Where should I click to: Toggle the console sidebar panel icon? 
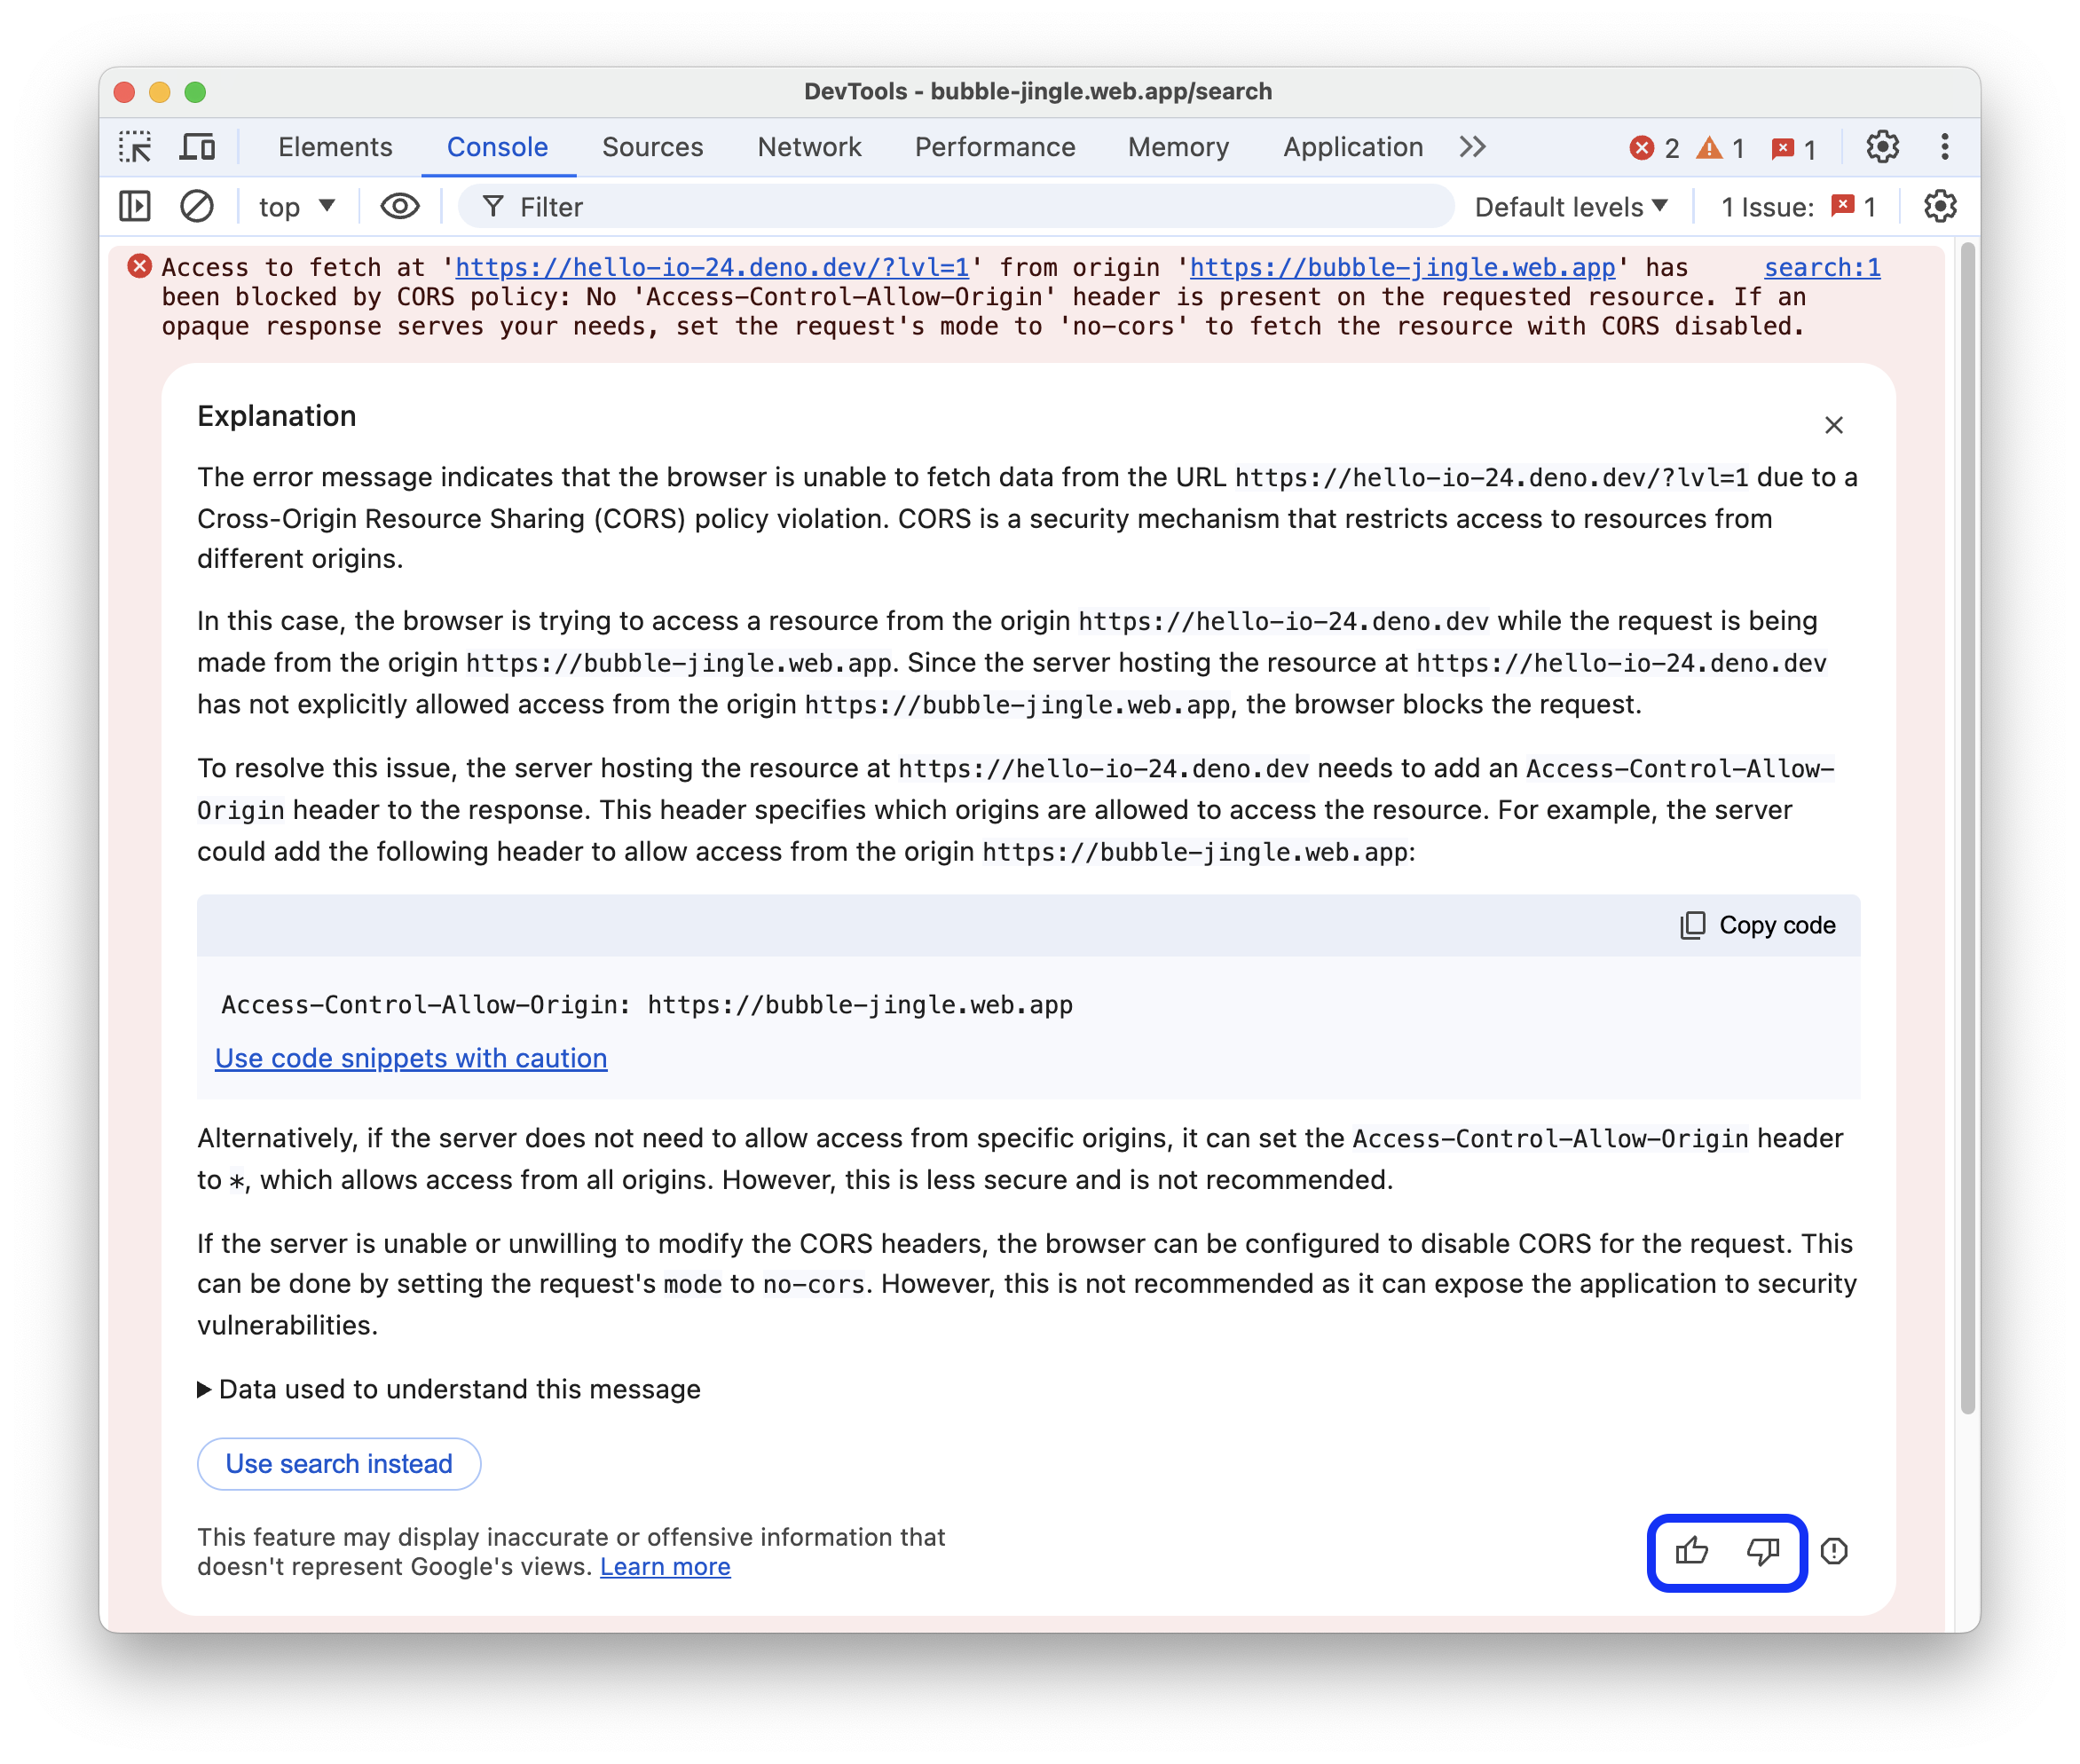coord(138,209)
